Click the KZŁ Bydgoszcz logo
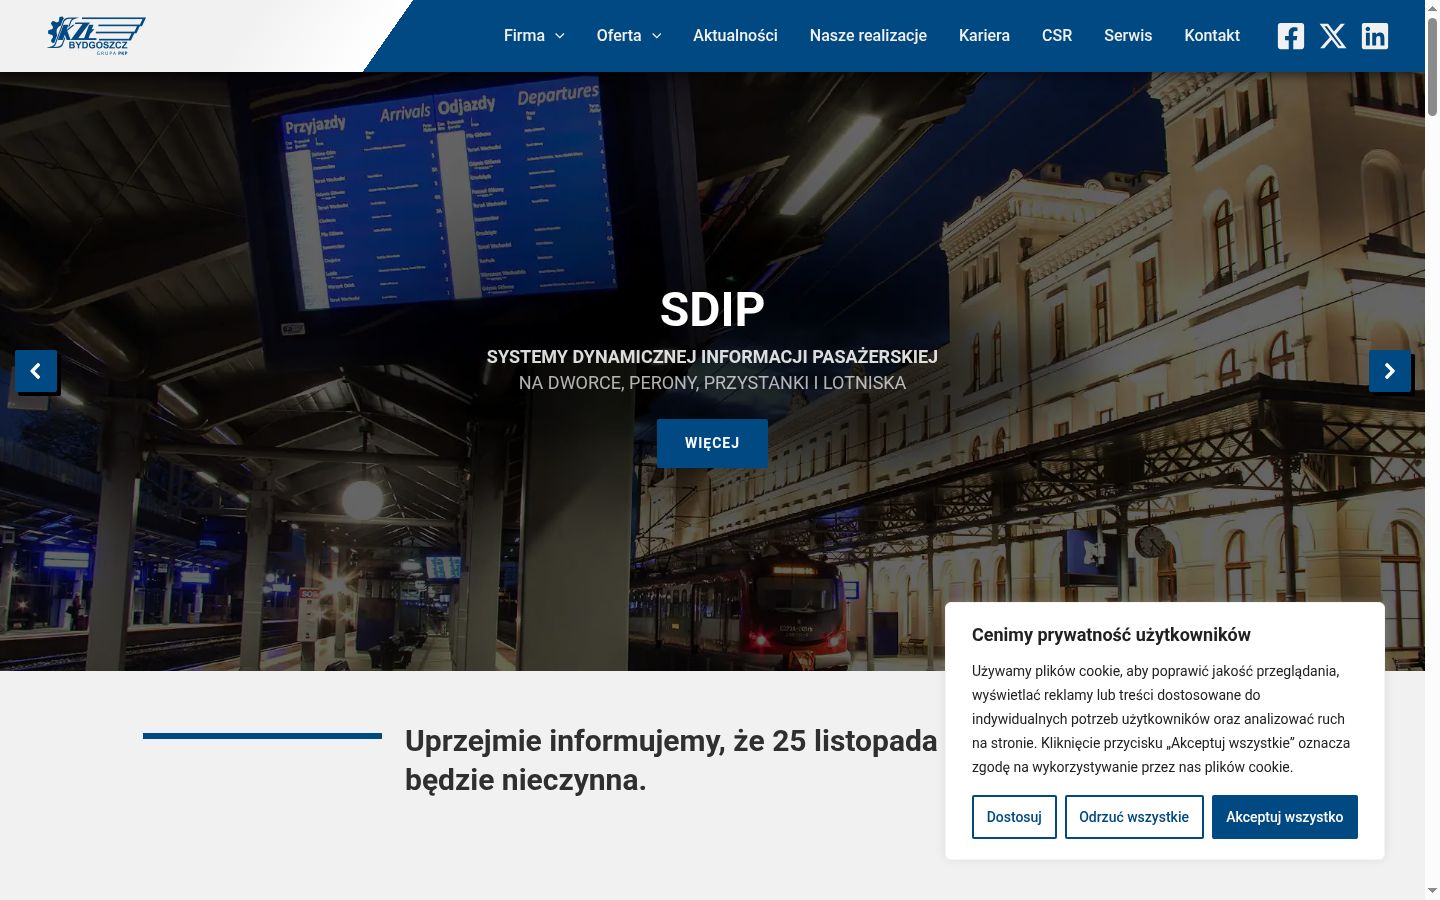 click(96, 35)
